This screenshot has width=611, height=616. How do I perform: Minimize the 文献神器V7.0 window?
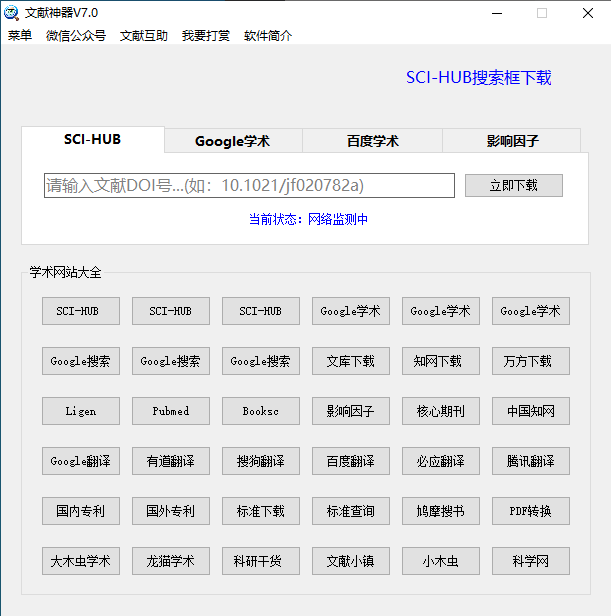tap(497, 13)
